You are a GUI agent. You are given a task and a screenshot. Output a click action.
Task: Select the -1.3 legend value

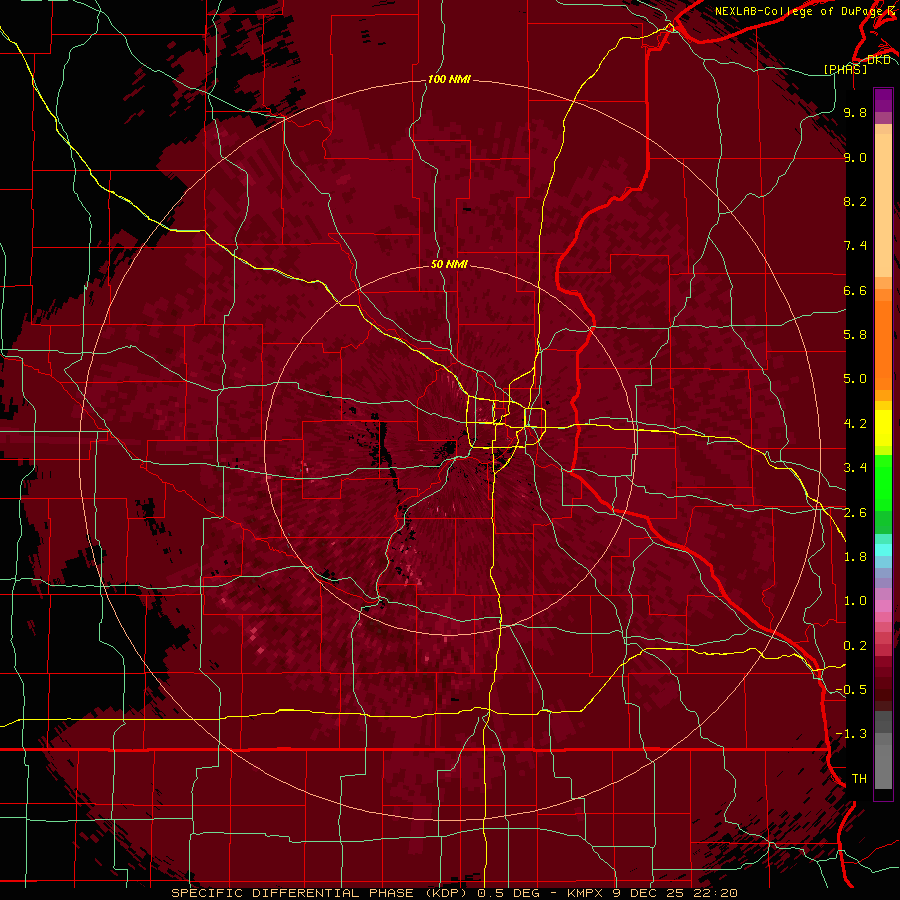point(851,734)
